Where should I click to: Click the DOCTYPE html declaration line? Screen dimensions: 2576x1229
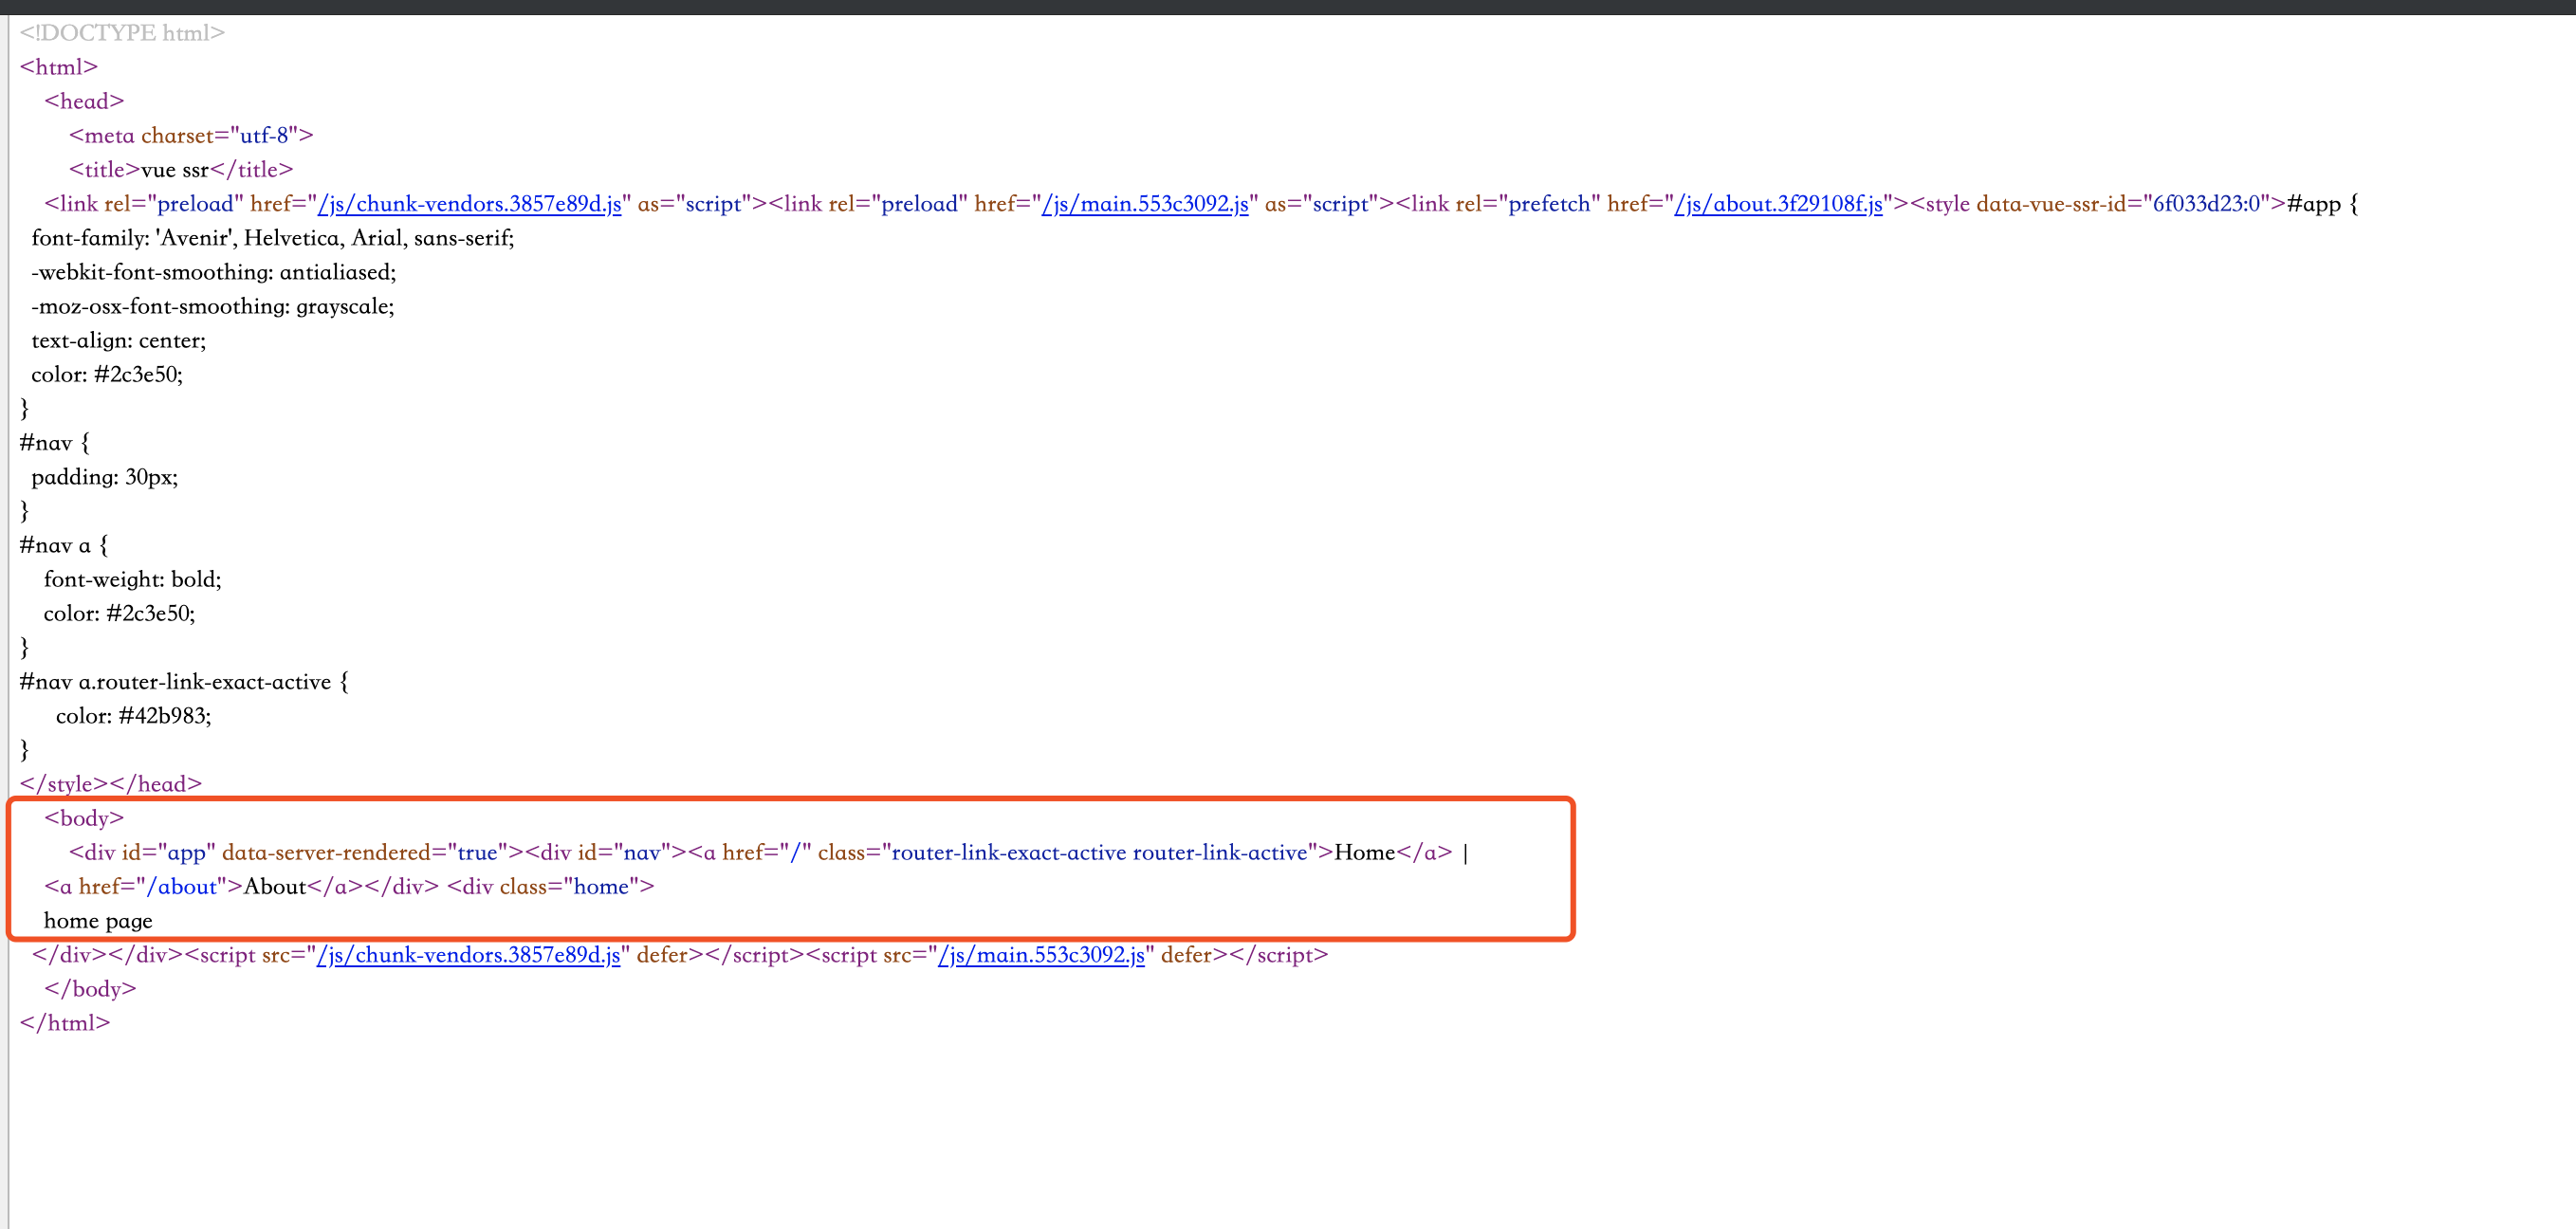click(x=122, y=33)
